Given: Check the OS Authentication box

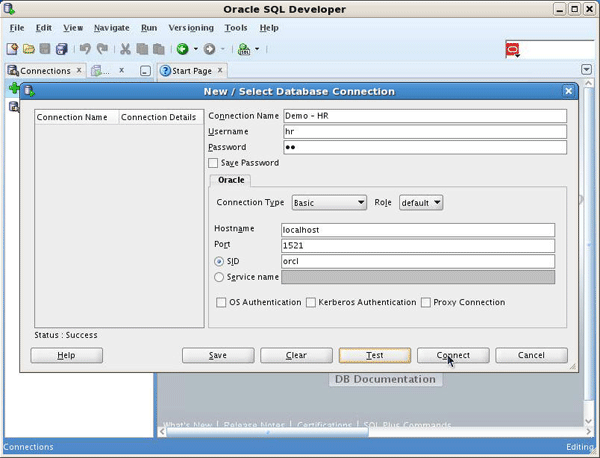Looking at the screenshot, I should 222,302.
